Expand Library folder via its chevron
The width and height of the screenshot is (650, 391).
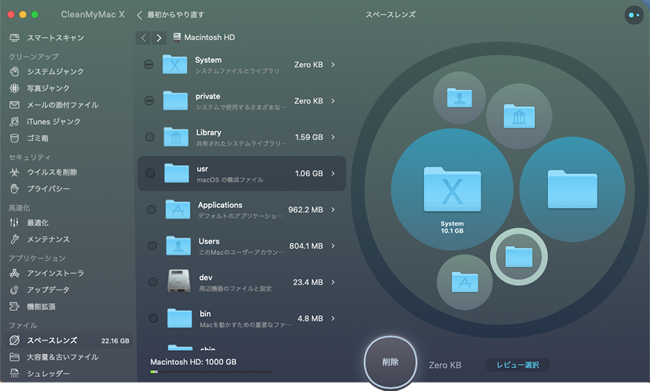(333, 137)
